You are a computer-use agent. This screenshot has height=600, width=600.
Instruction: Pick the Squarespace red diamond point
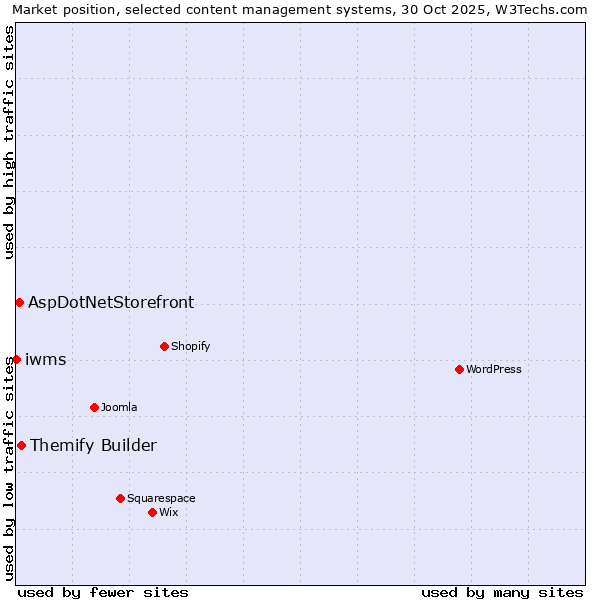(x=120, y=498)
